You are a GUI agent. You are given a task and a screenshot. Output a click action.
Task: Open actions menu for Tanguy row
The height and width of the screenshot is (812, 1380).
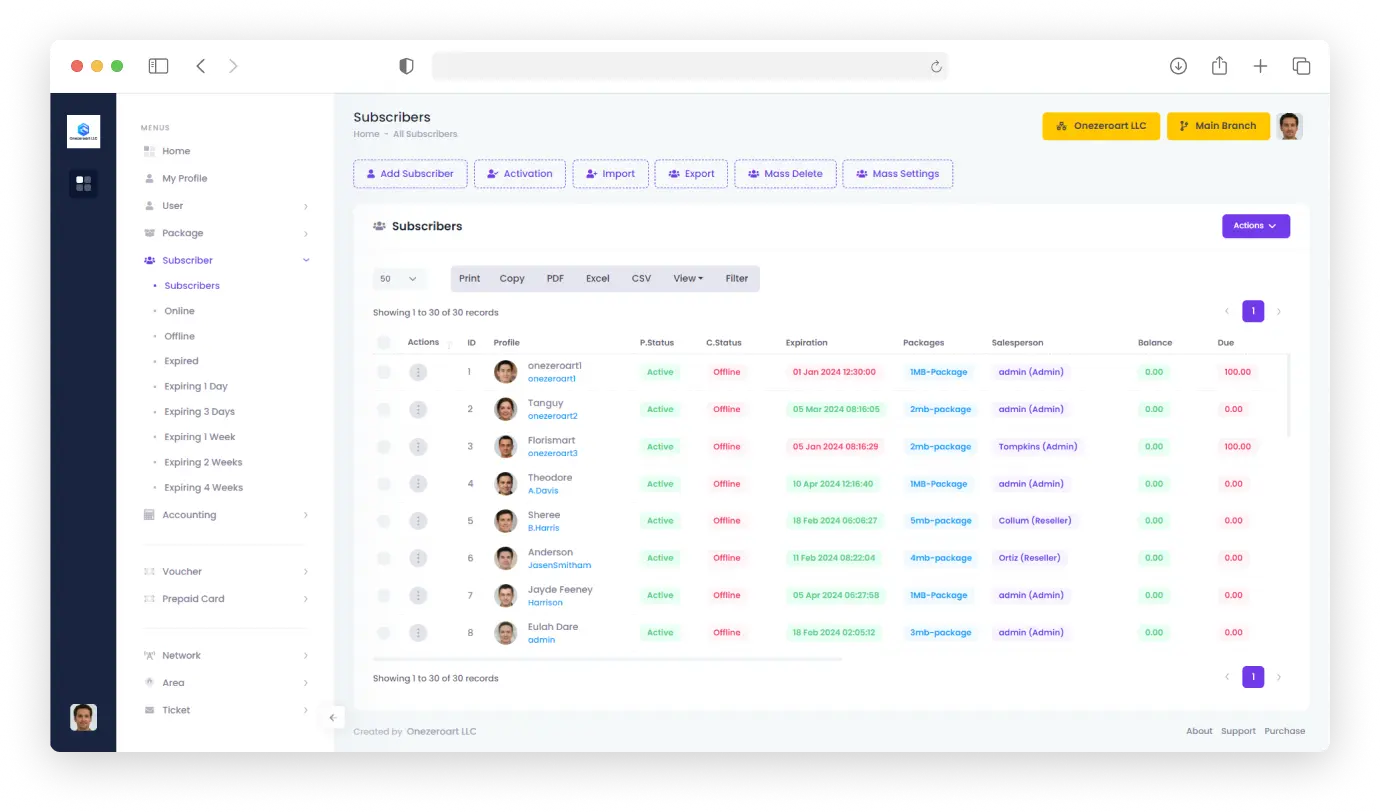pos(418,409)
